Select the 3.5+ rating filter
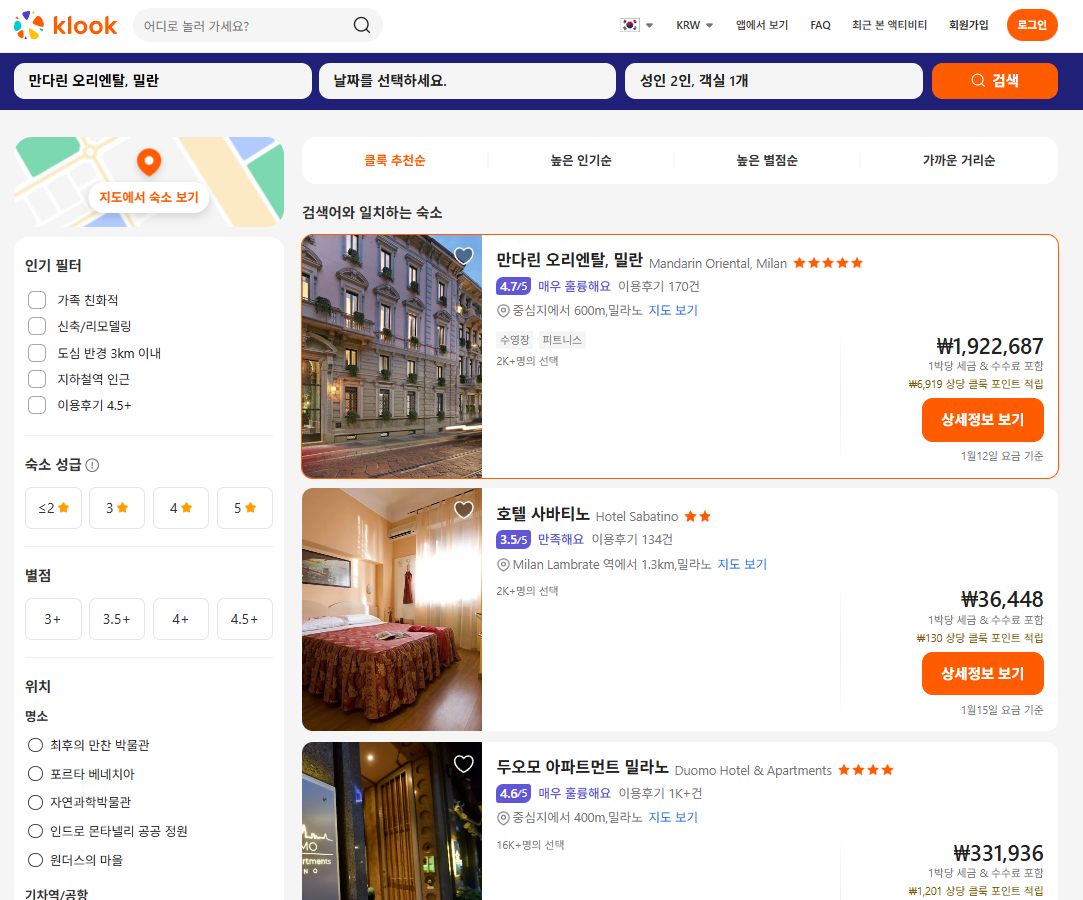 point(117,619)
